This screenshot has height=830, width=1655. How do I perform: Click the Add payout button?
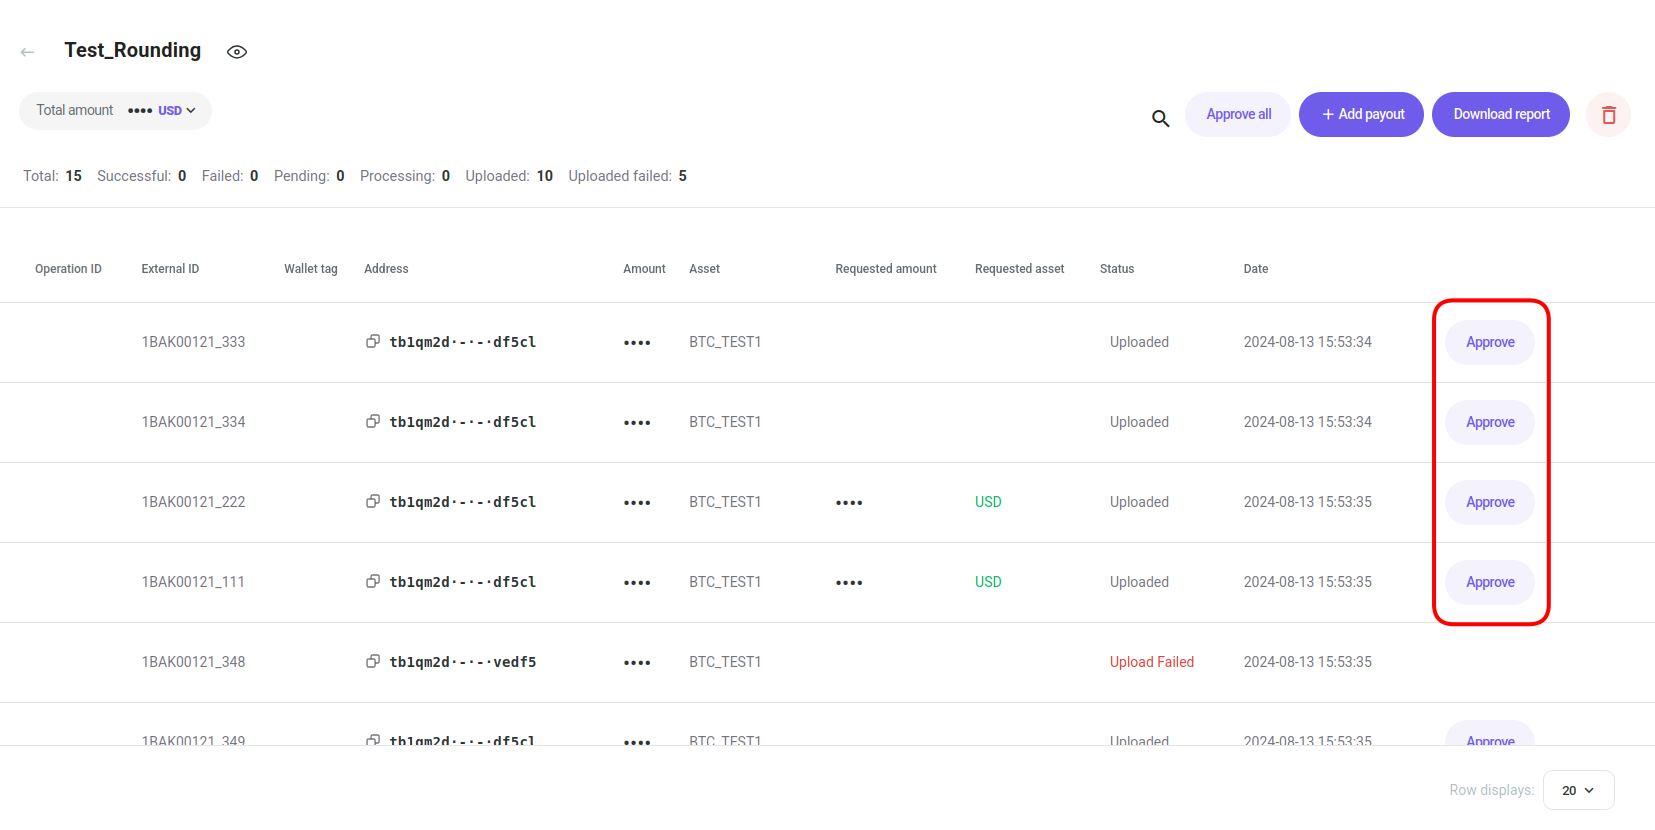click(1361, 115)
